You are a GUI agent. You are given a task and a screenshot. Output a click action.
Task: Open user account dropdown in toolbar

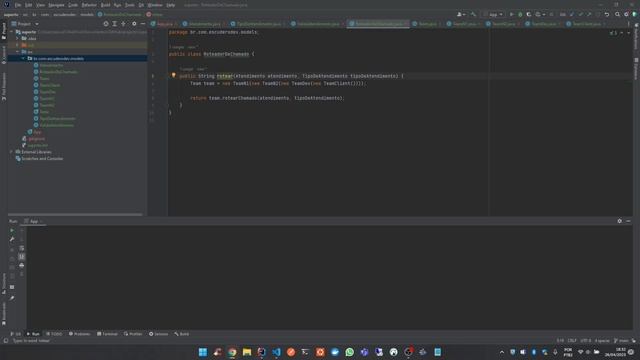[461, 14]
